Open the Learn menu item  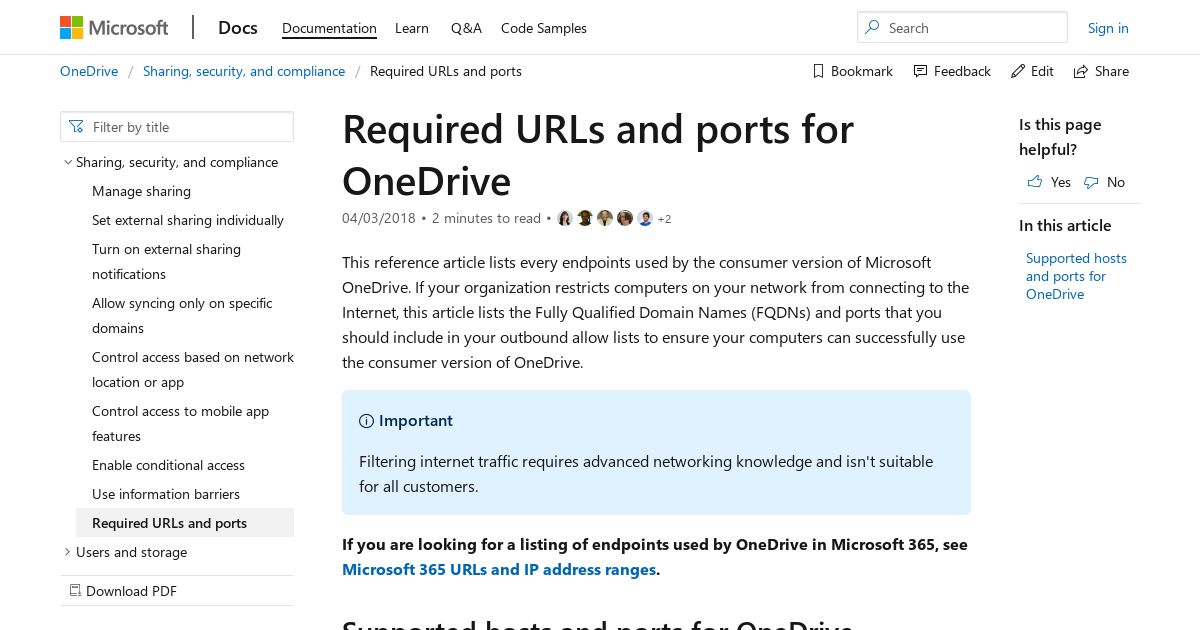click(x=412, y=28)
